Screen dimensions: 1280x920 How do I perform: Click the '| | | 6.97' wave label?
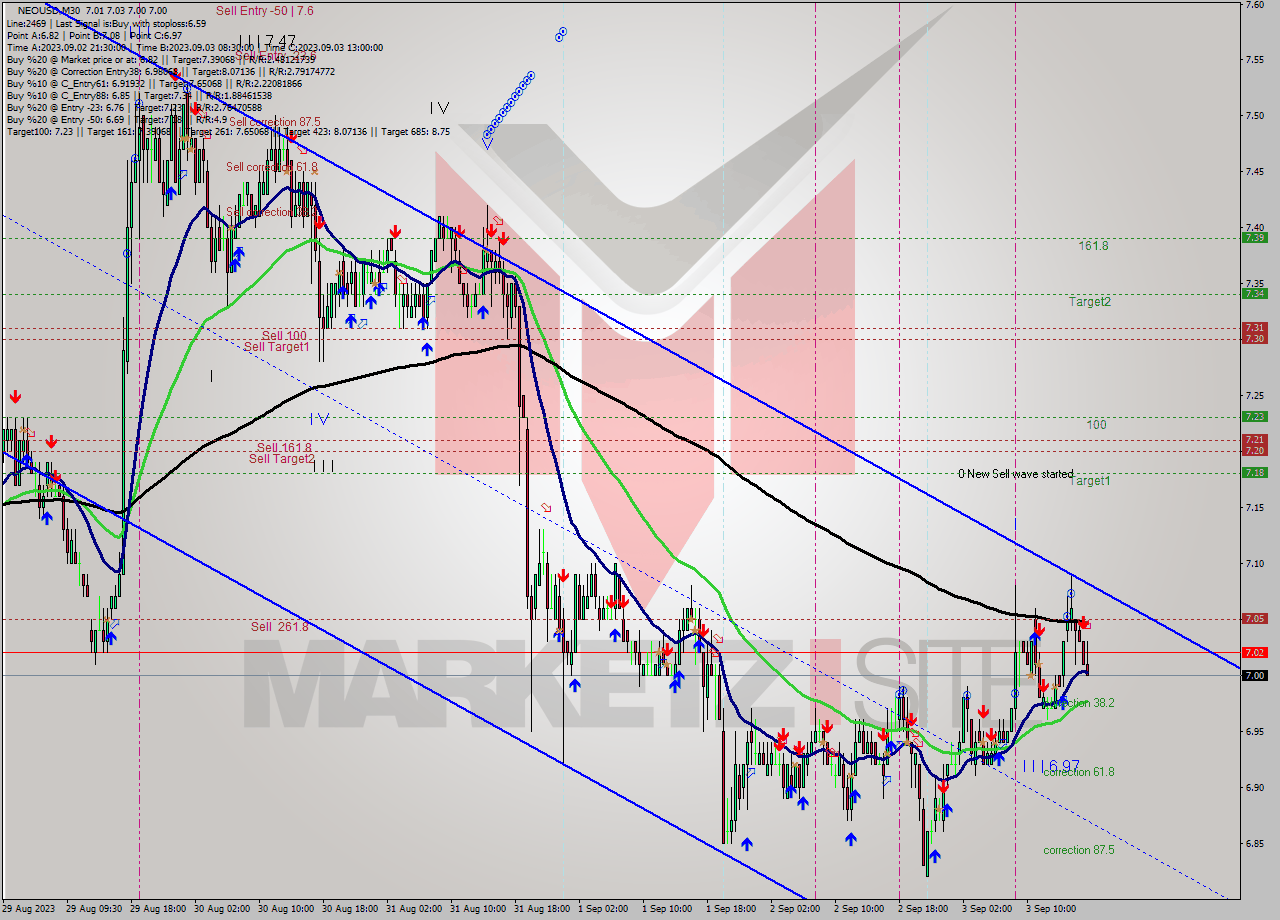click(1051, 765)
